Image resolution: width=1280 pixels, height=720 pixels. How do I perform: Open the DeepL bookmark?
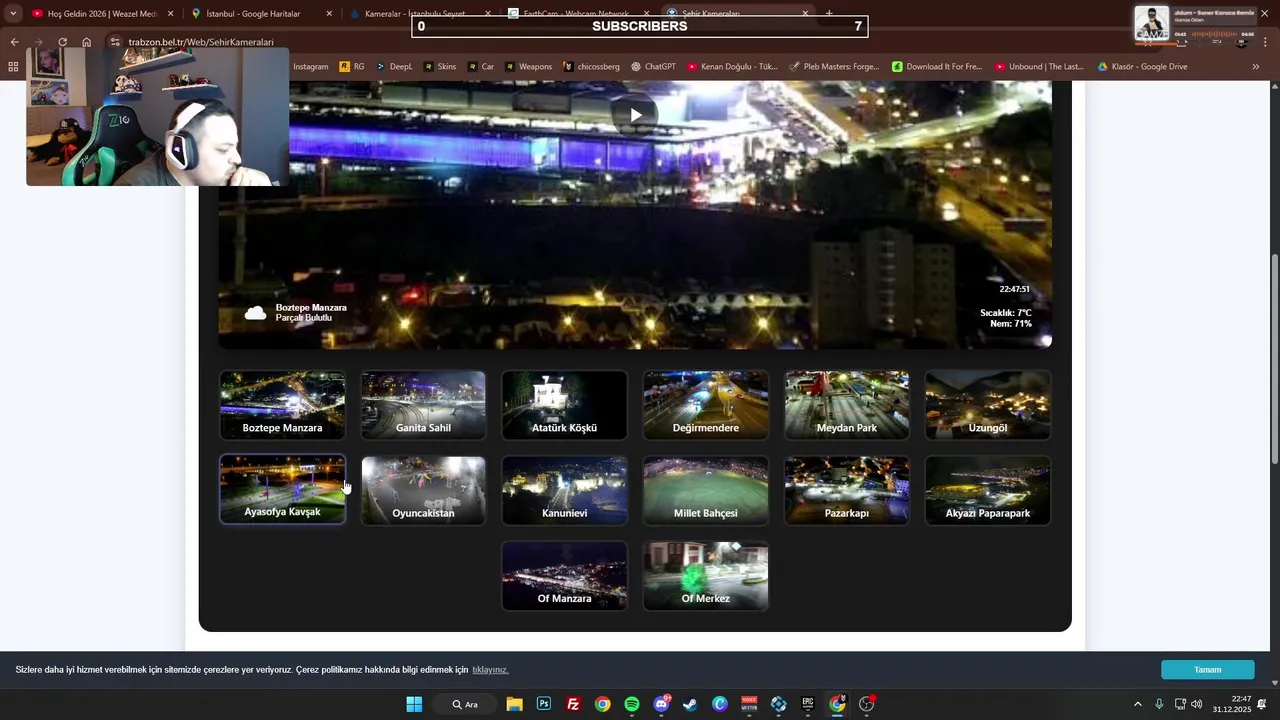[394, 67]
